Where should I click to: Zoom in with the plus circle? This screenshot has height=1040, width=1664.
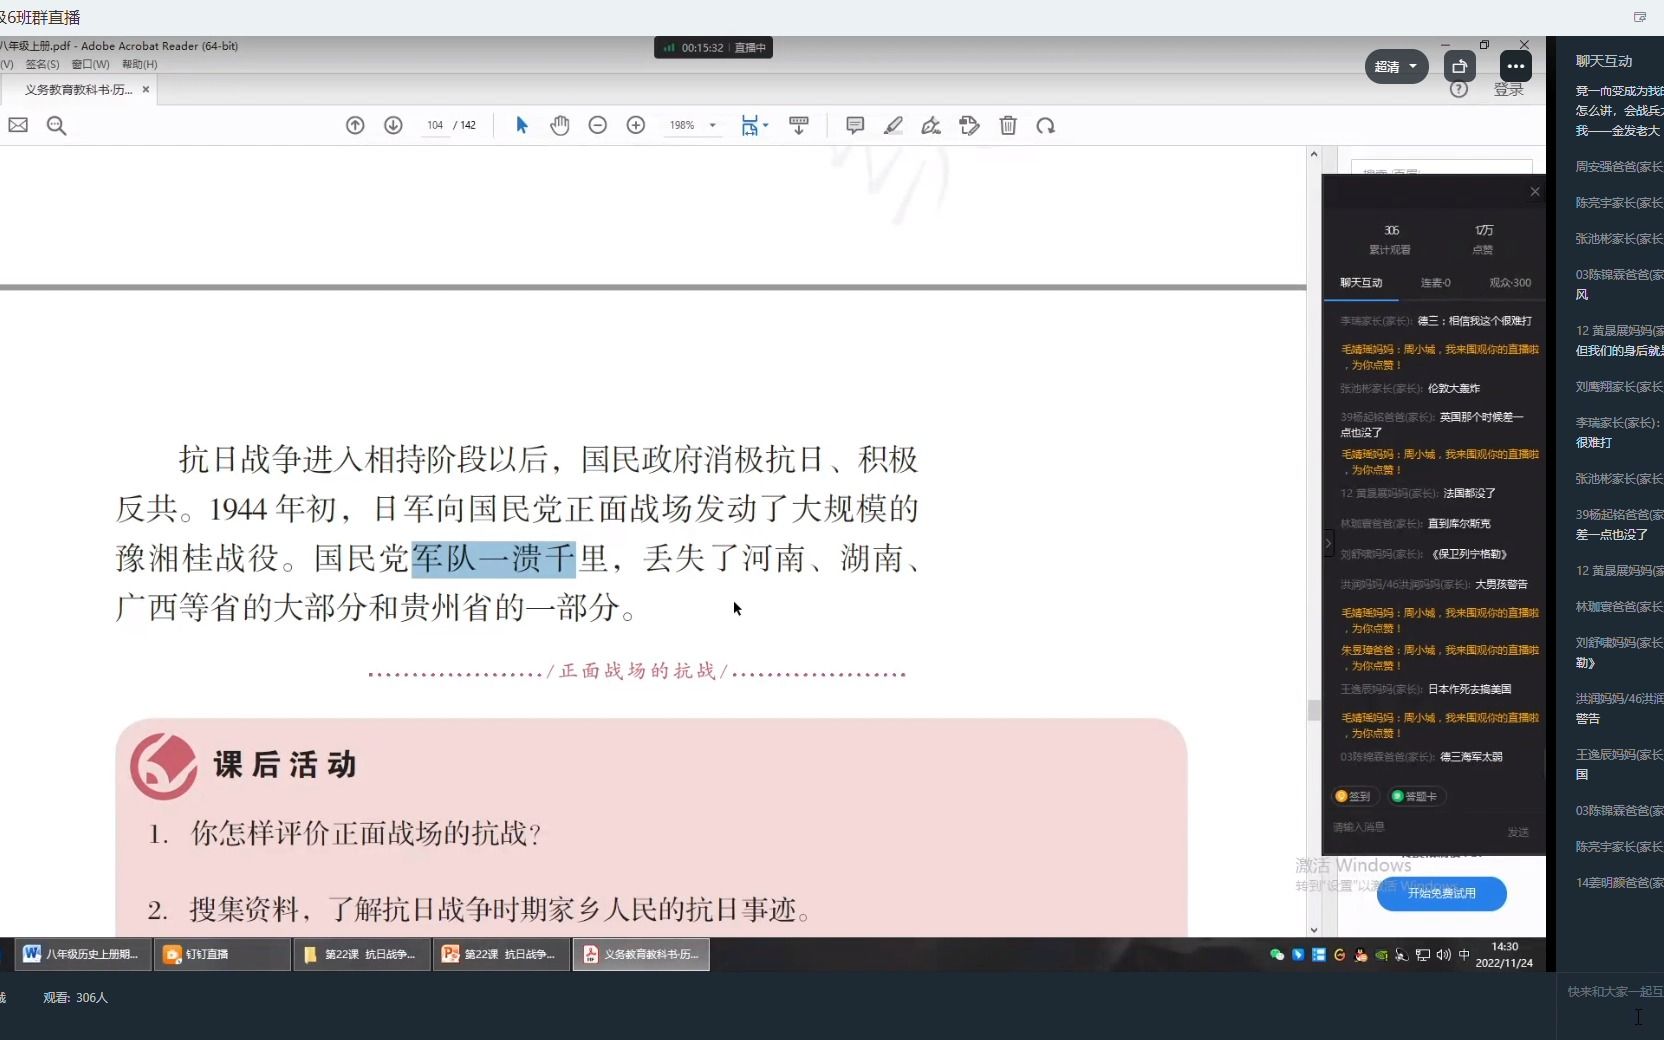click(636, 125)
